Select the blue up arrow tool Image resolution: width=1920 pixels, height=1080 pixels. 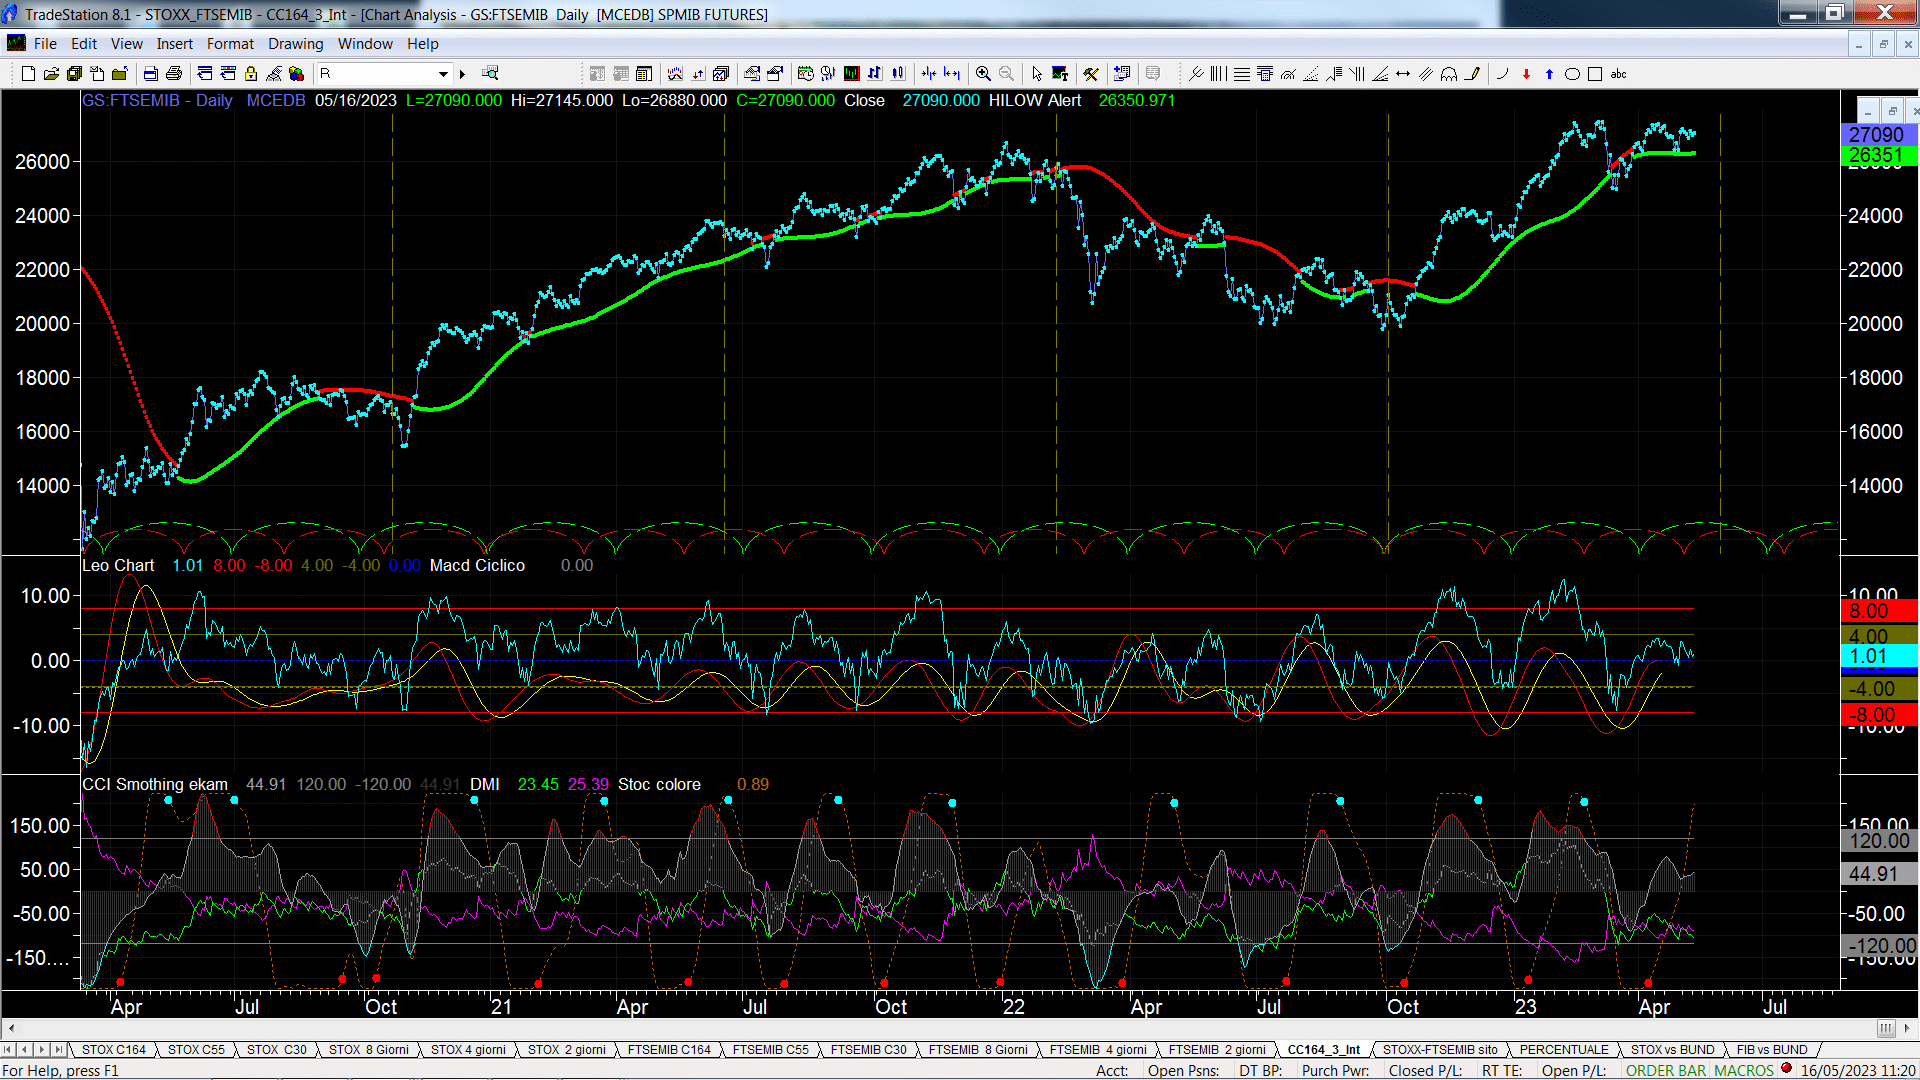[x=1549, y=74]
